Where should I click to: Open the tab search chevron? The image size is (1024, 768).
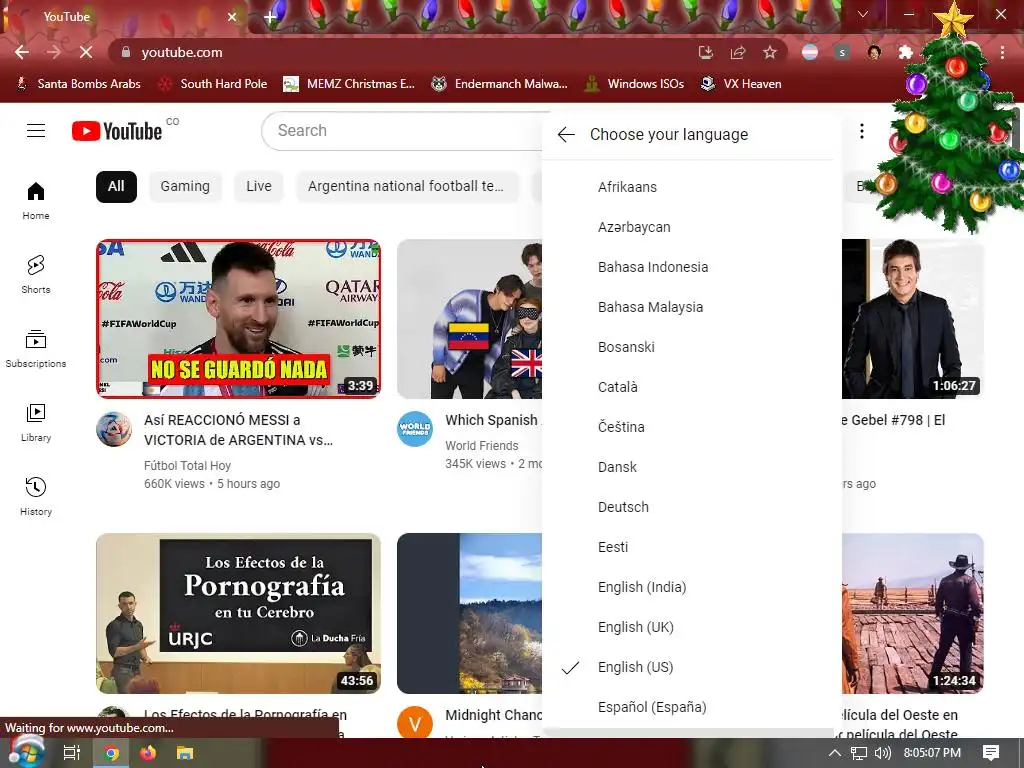point(863,14)
